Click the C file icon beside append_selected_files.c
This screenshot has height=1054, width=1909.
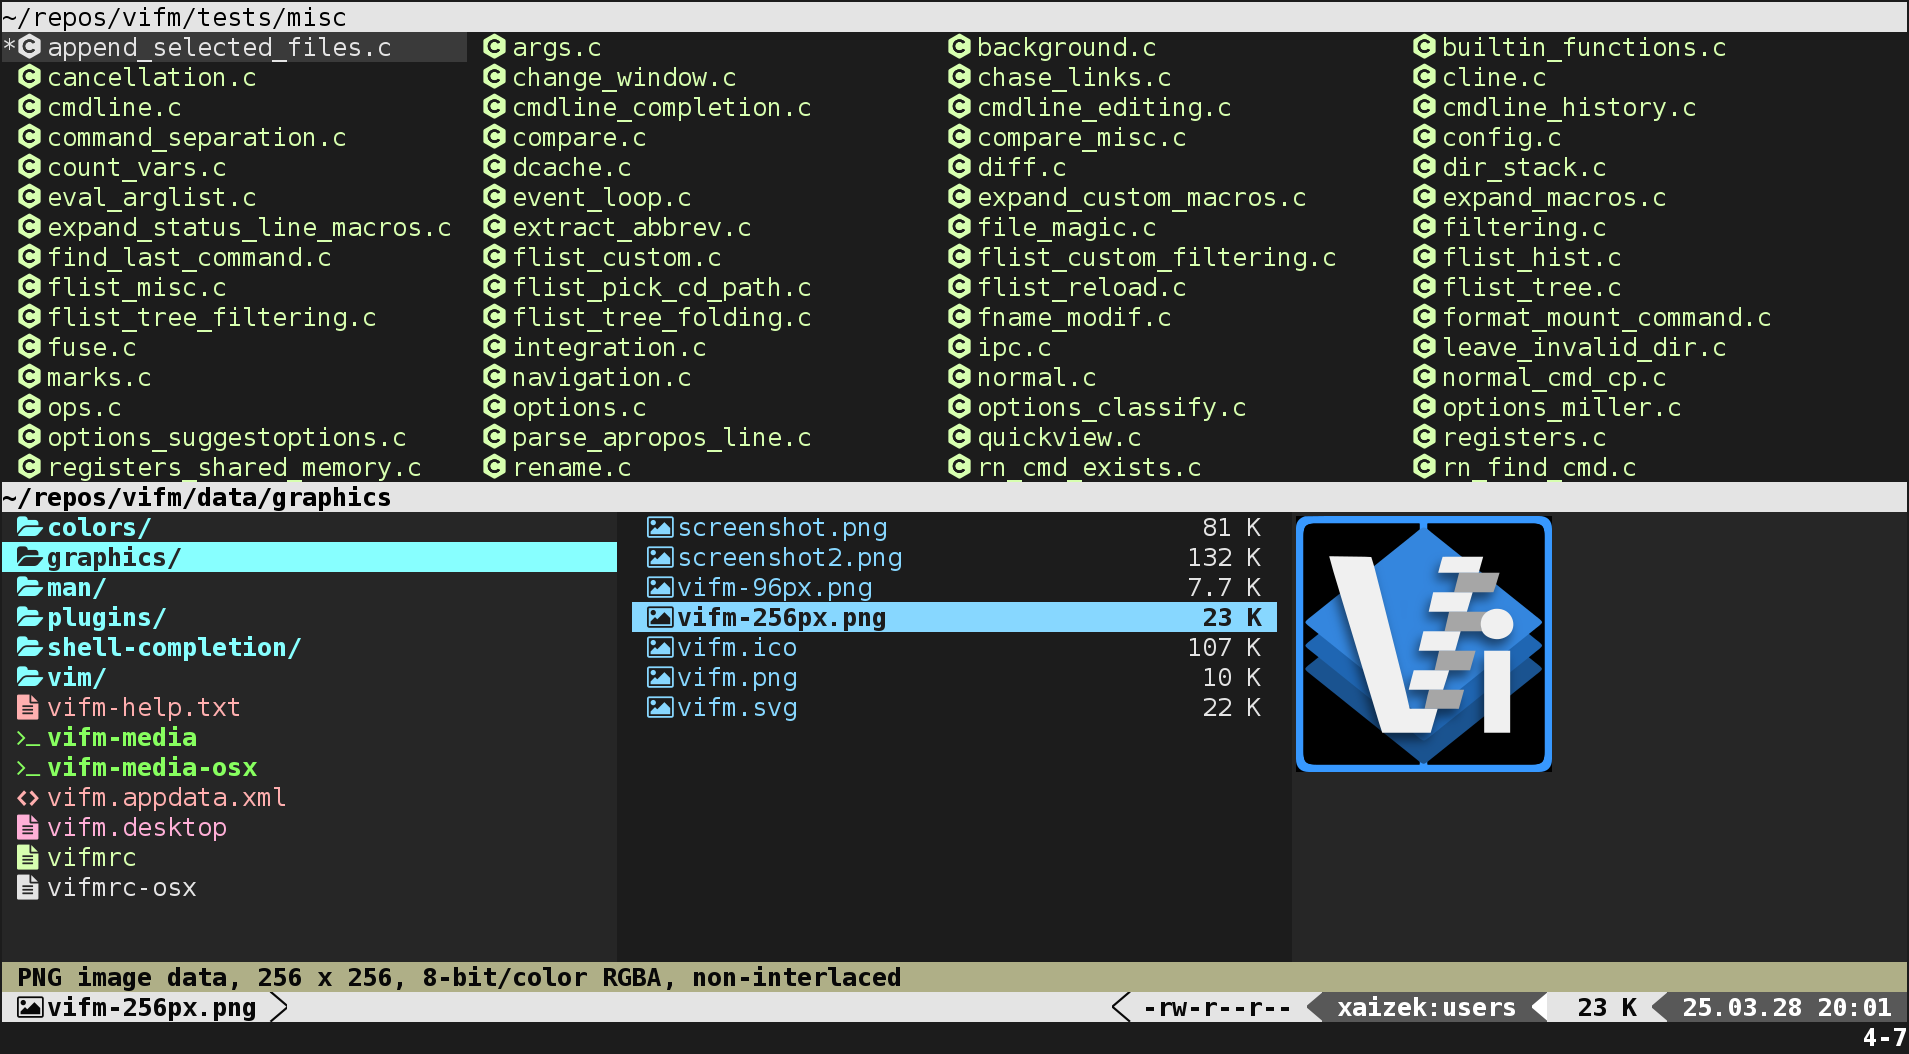click(30, 47)
